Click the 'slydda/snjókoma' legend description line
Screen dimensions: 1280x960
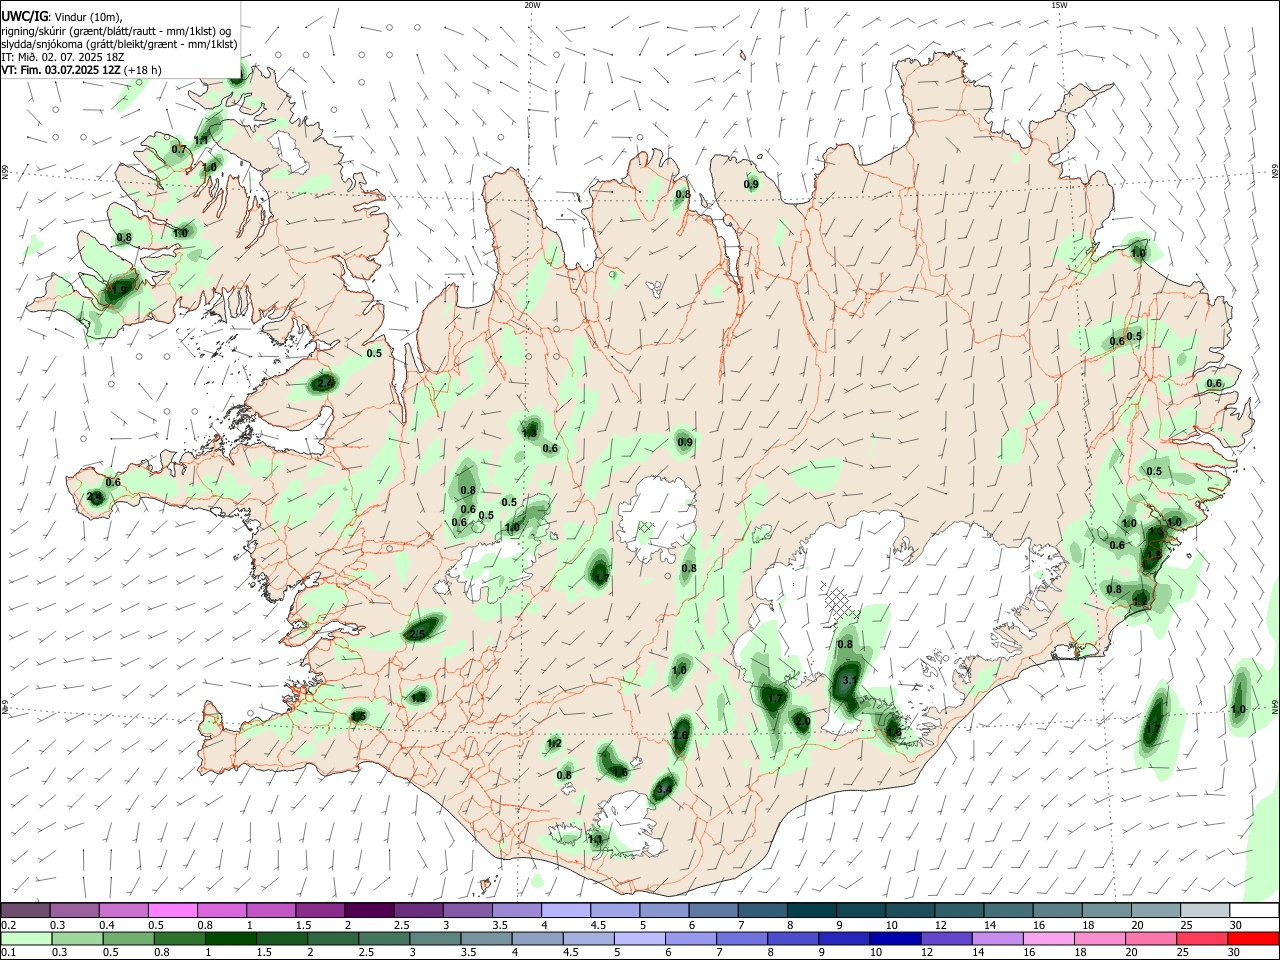pyautogui.click(x=119, y=44)
